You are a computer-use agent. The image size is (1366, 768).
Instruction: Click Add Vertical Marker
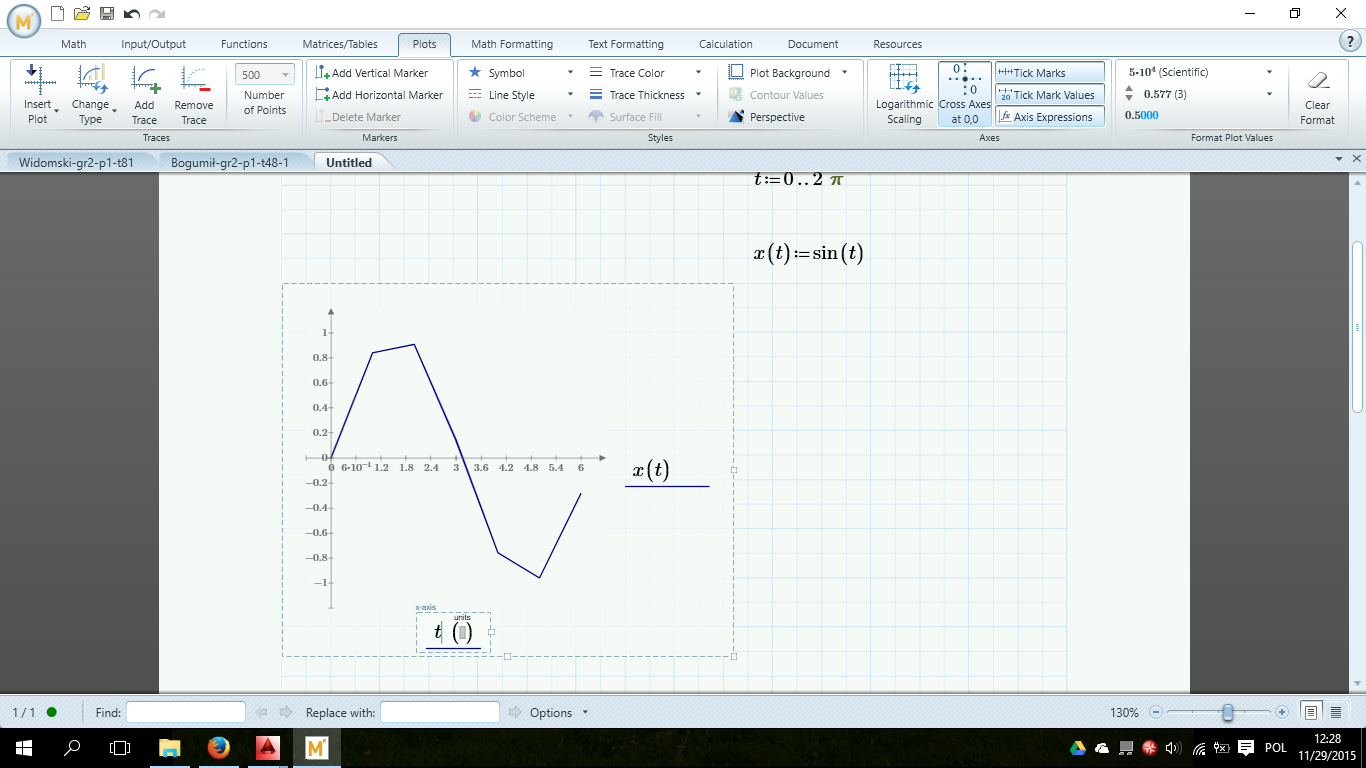(x=372, y=73)
